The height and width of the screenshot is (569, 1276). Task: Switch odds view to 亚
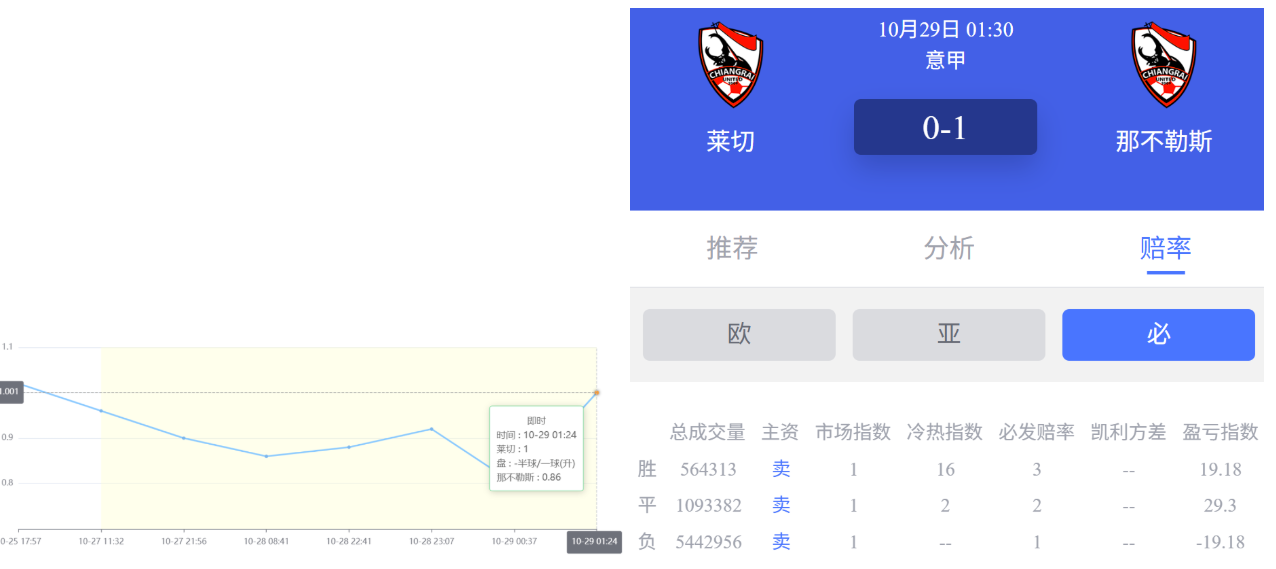point(948,335)
